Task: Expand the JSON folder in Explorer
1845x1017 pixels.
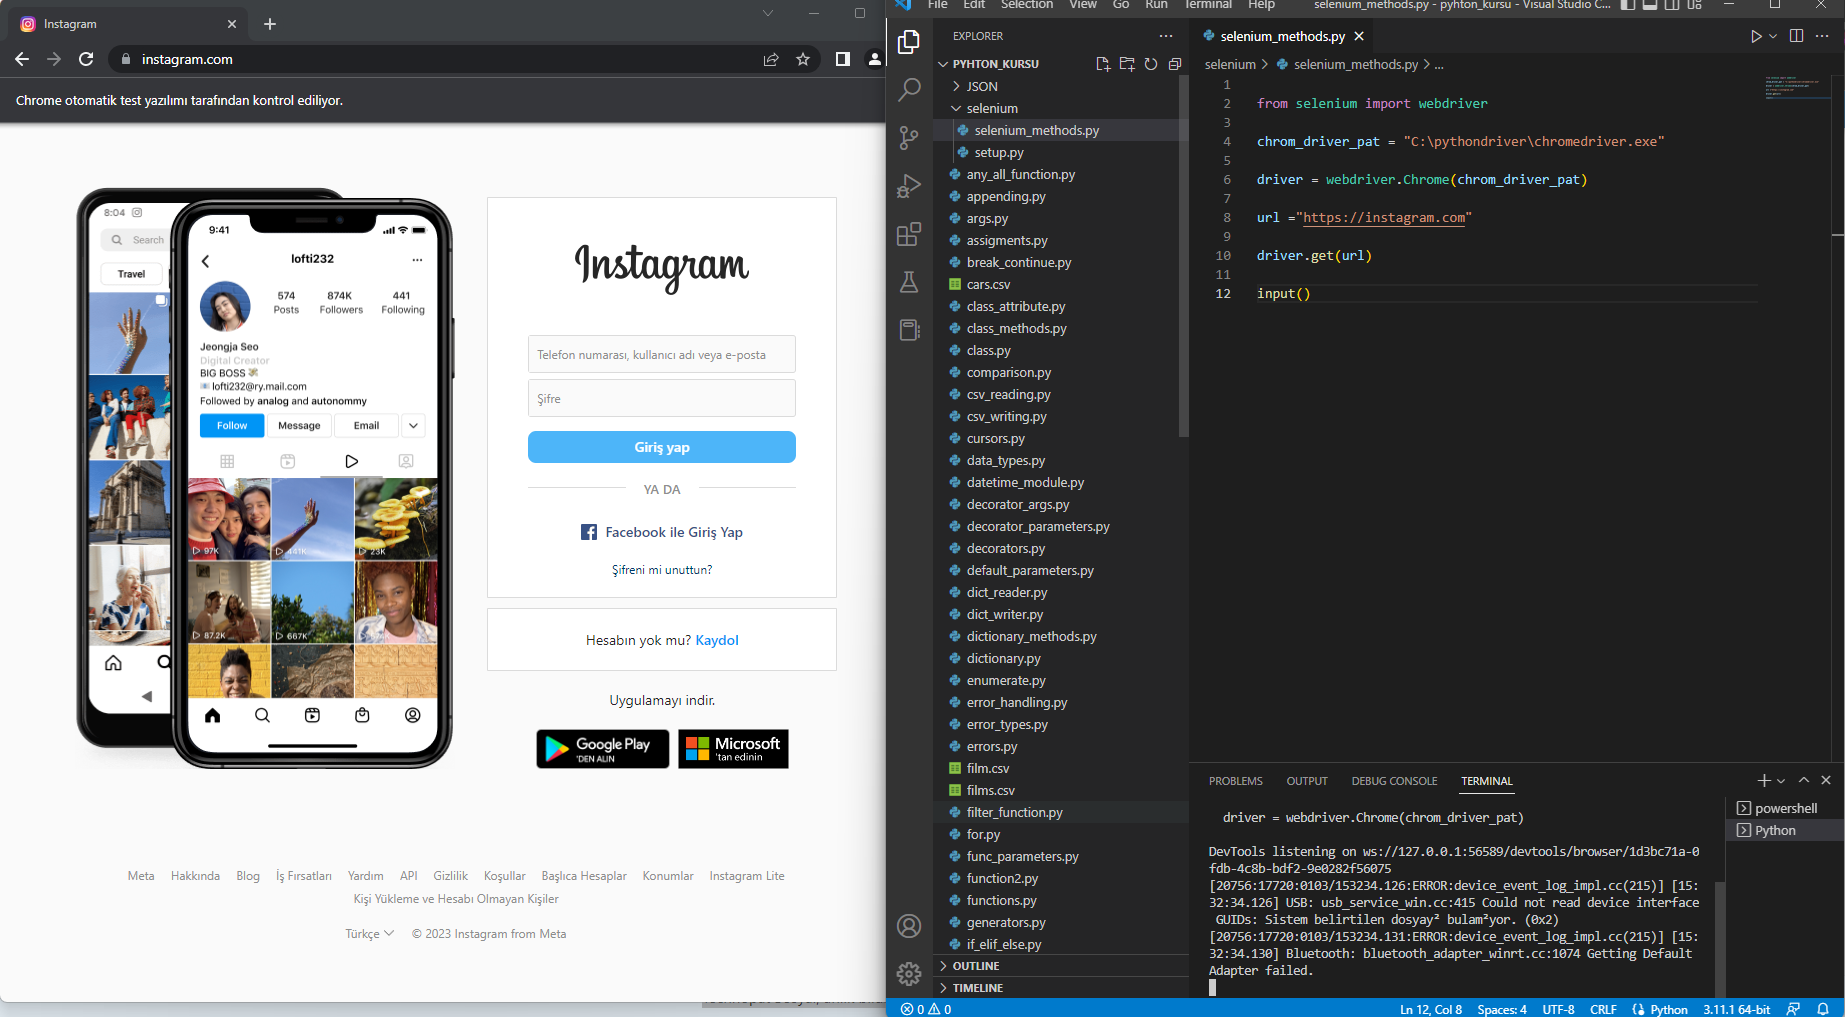Action: (x=981, y=86)
